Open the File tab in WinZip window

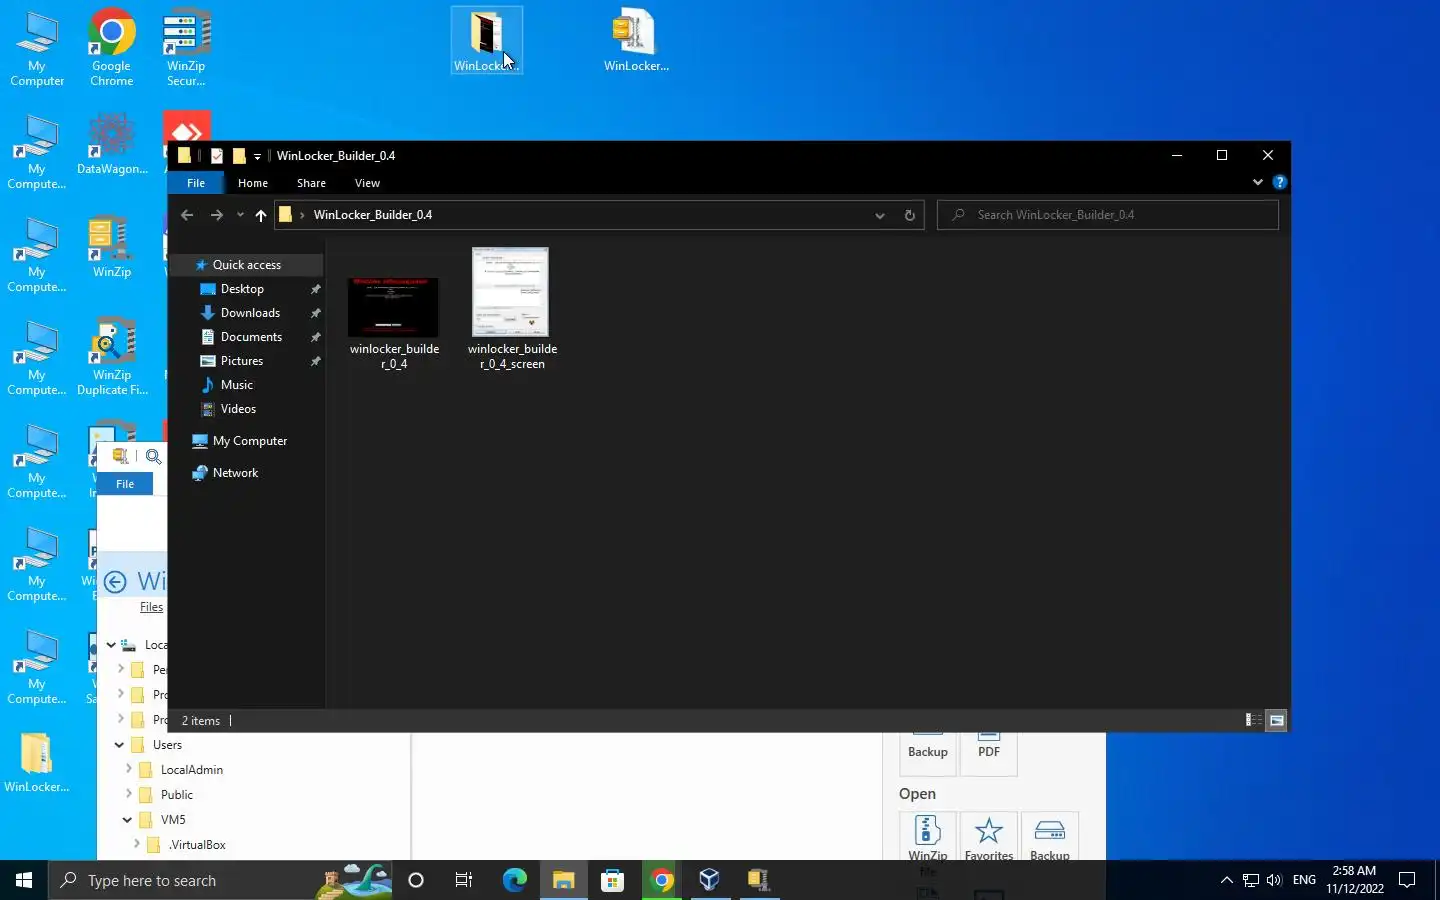tap(125, 484)
